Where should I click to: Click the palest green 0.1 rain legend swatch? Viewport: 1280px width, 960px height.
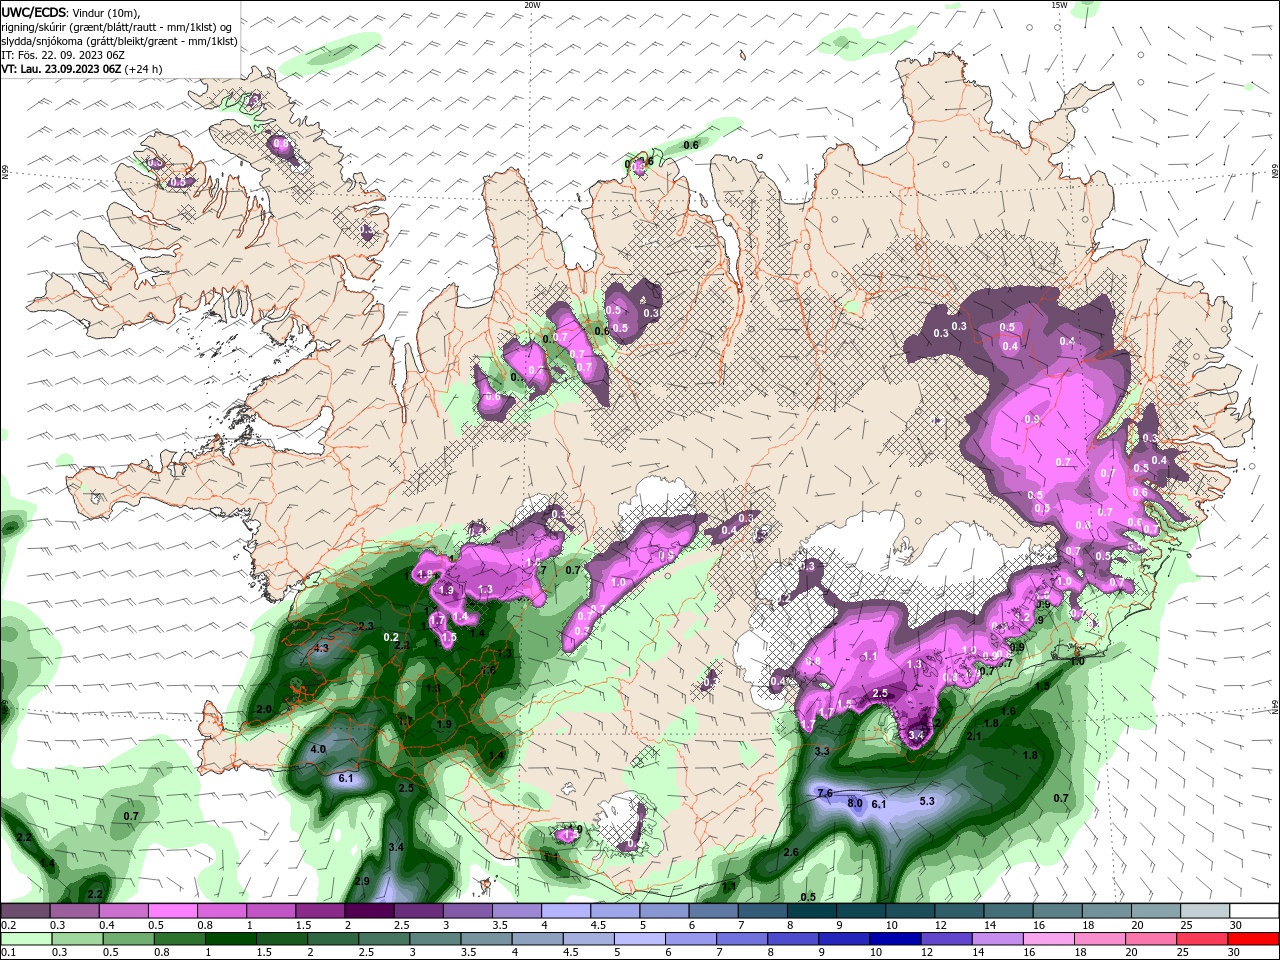tap(25, 939)
